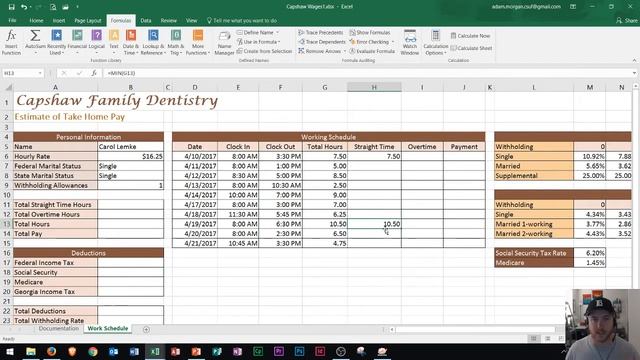The width and height of the screenshot is (640, 360).
Task: Select the Social Security Tax Rate 6.20% cell
Action: click(x=589, y=253)
